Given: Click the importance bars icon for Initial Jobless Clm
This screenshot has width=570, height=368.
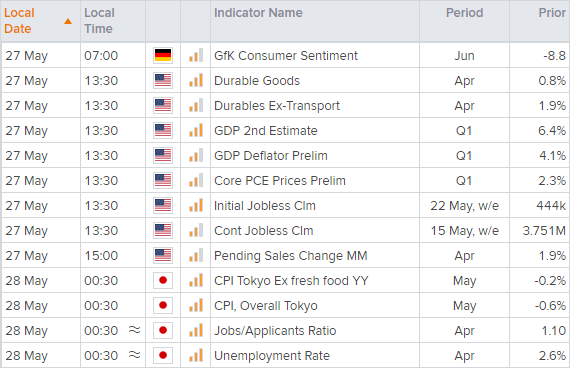Looking at the screenshot, I should click(196, 205).
